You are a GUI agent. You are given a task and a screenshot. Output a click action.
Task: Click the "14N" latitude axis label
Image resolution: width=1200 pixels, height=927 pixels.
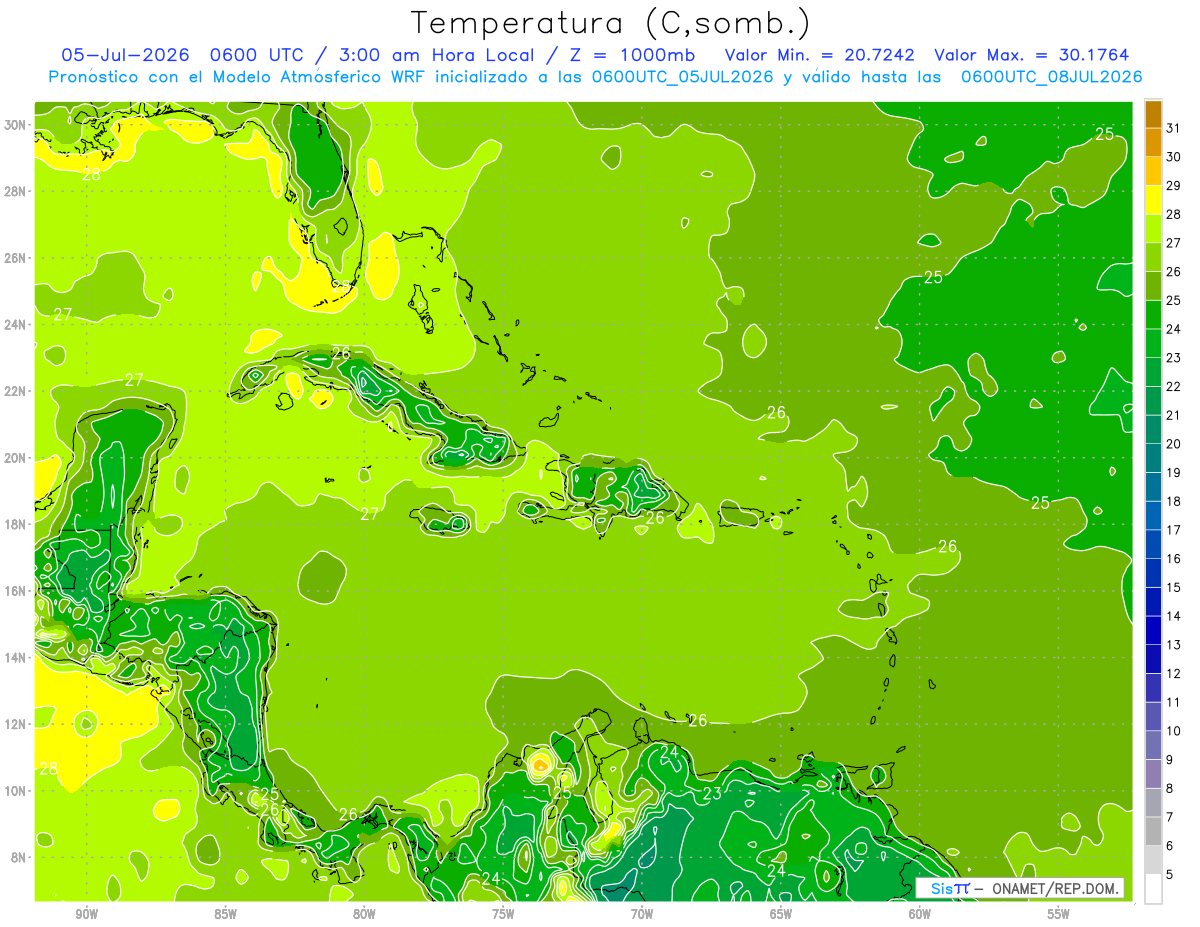17,658
